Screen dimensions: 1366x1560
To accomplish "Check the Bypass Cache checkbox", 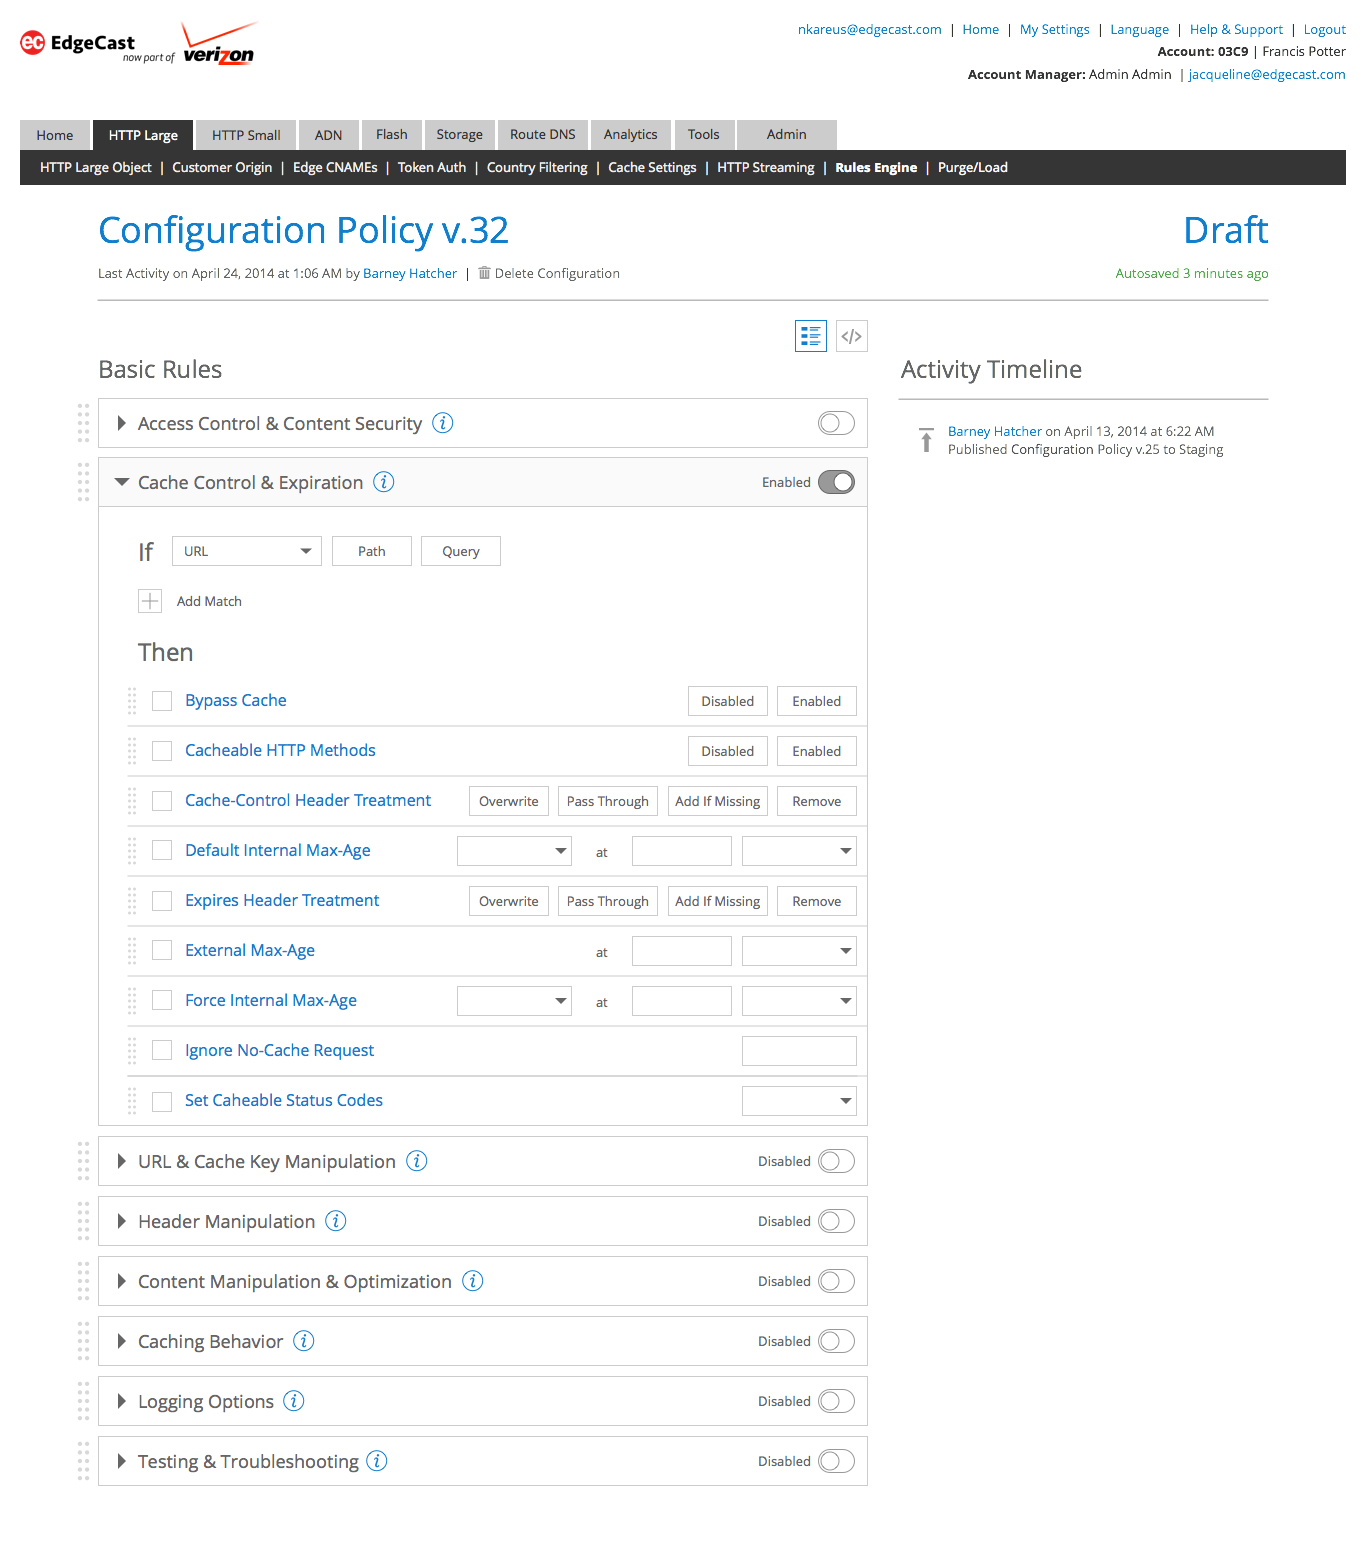I will [162, 701].
